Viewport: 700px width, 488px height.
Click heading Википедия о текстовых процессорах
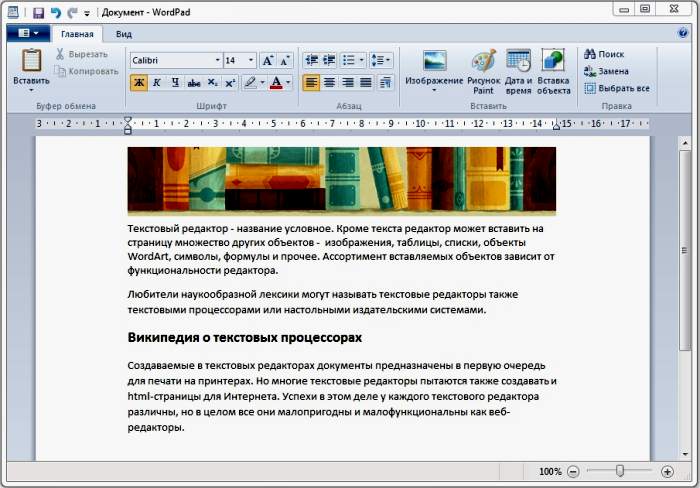pyautogui.click(x=245, y=338)
